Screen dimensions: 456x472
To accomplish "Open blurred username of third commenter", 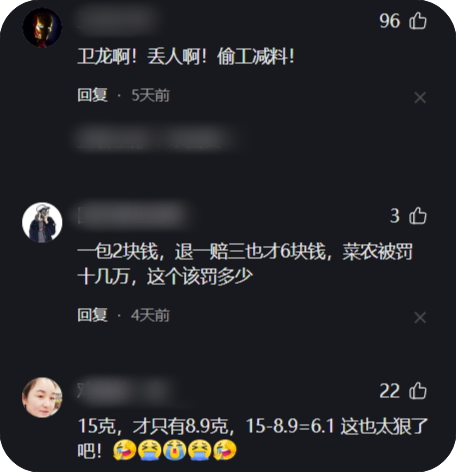I will (x=125, y=390).
